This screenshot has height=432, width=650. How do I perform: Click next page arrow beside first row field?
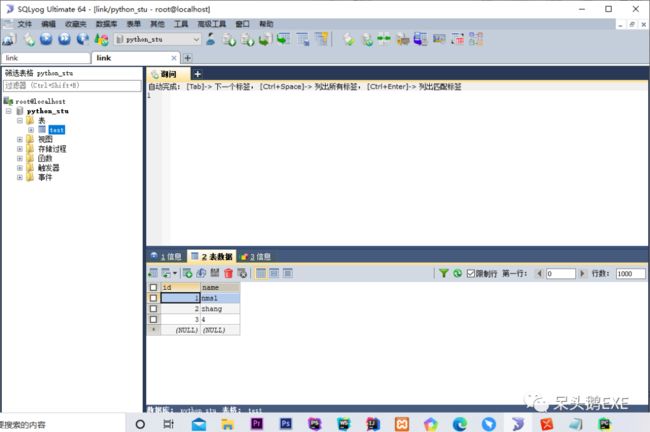tap(582, 273)
